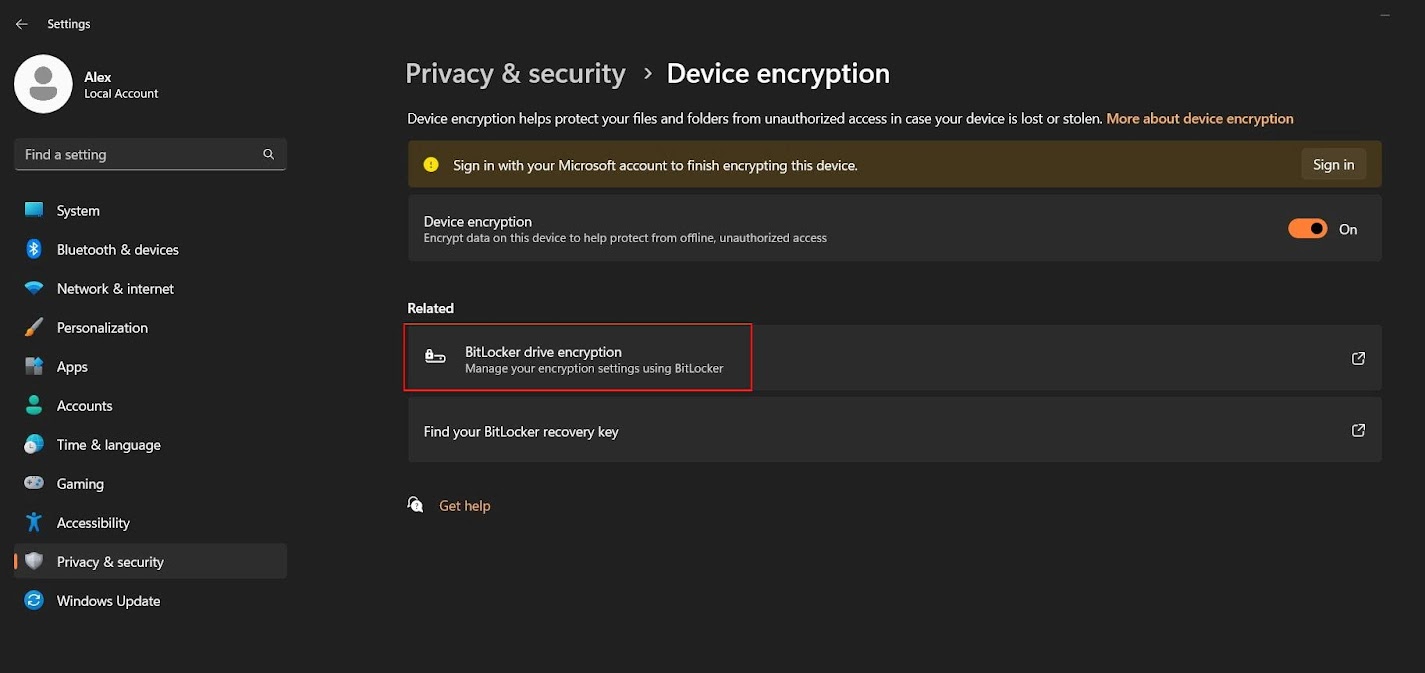Open Find your BitLocker recovery key arrow
The width and height of the screenshot is (1425, 673).
point(1358,430)
